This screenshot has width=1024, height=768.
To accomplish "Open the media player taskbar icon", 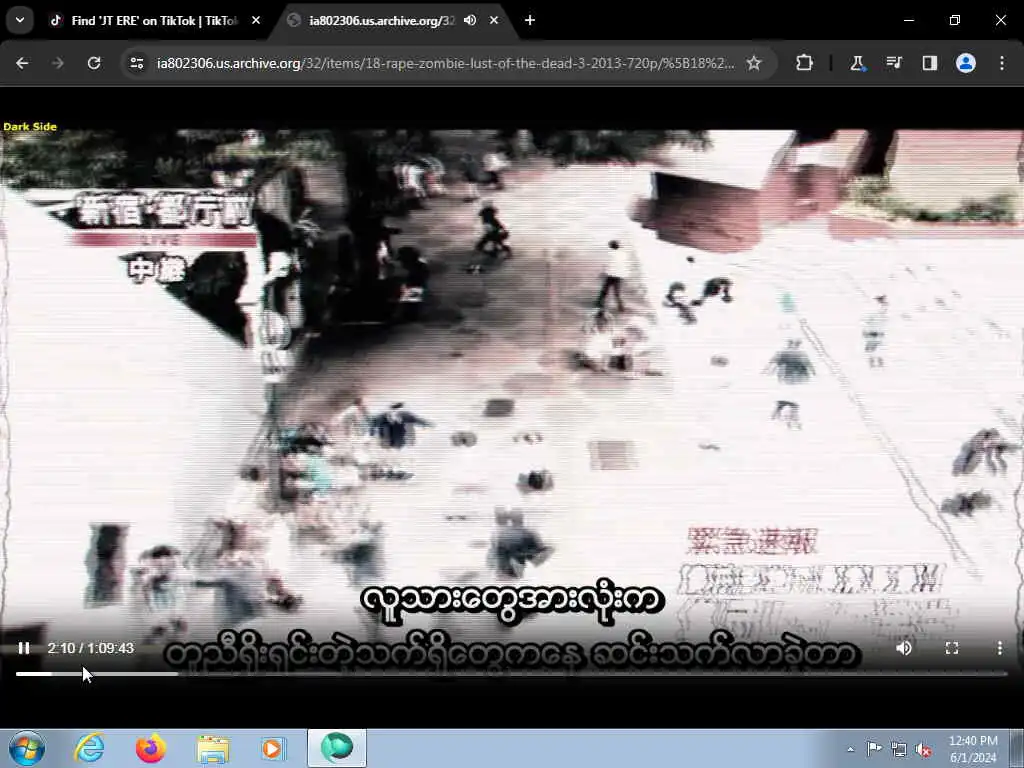I will coord(272,748).
